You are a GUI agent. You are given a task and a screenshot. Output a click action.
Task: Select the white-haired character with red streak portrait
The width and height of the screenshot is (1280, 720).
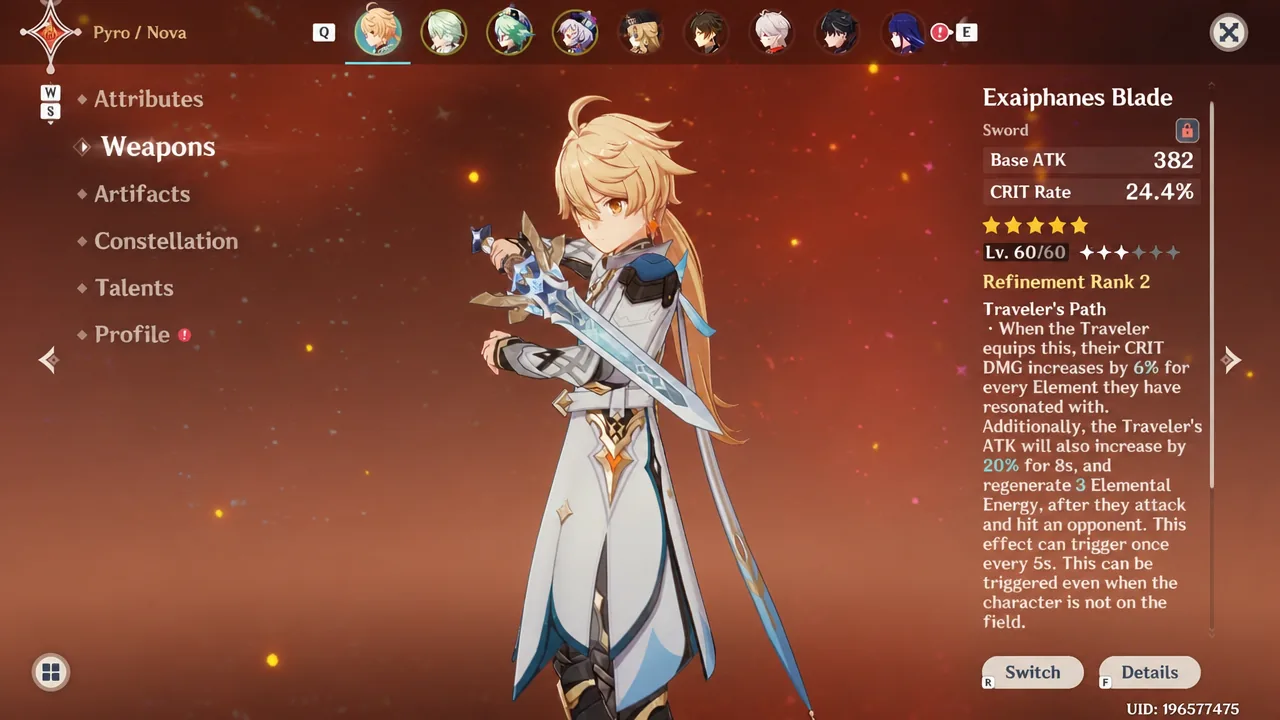pos(772,32)
